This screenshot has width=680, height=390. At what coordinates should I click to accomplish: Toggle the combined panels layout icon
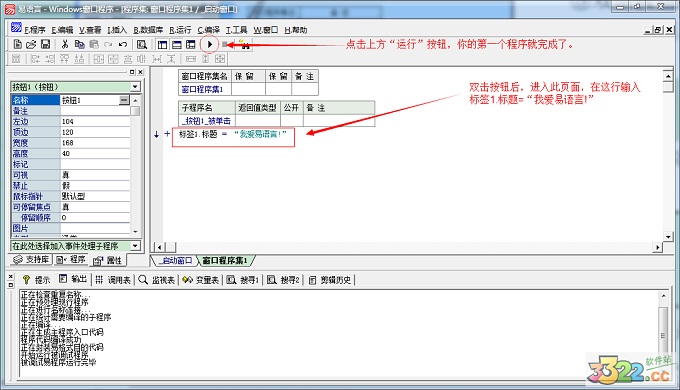point(191,44)
